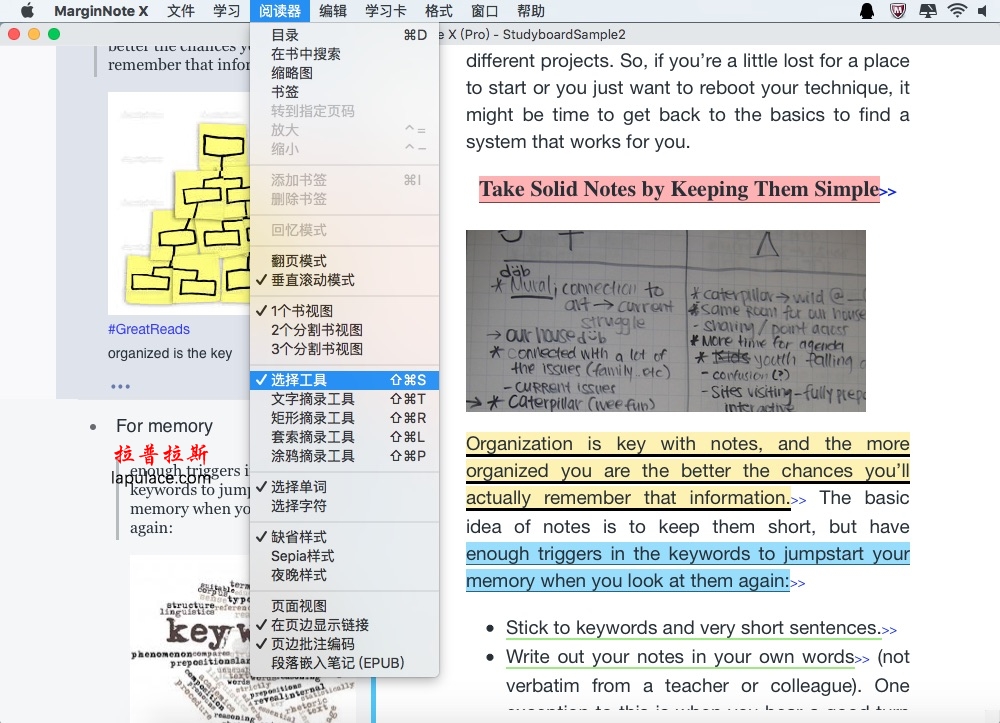Click the handwritten notes photo in document

pyautogui.click(x=665, y=320)
